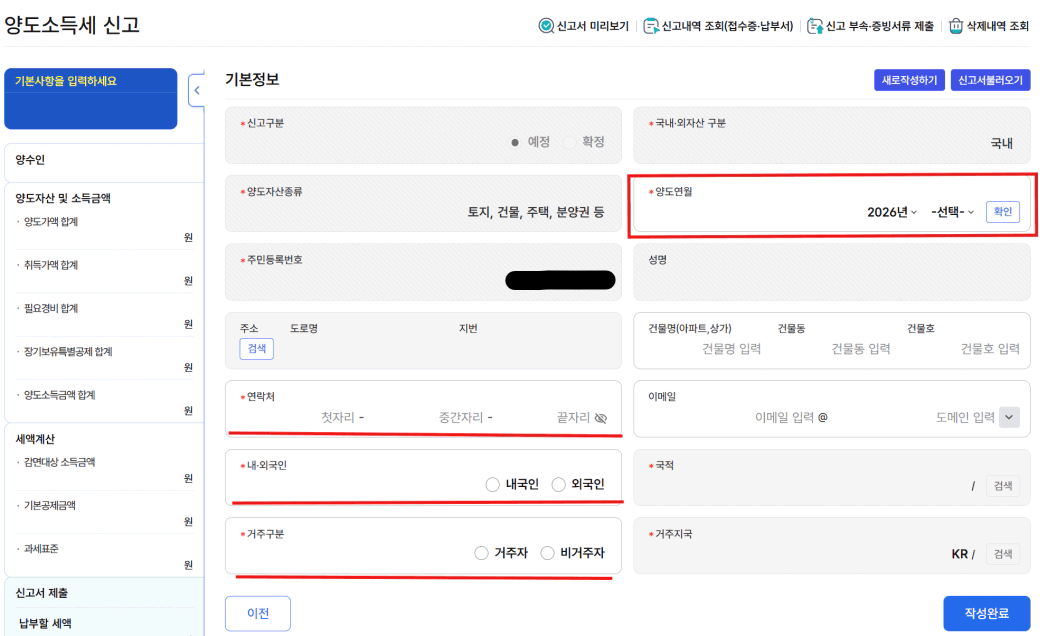This screenshot has width=1047, height=636.
Task: Open 삭제내역 조회 trash icon
Action: point(956,26)
